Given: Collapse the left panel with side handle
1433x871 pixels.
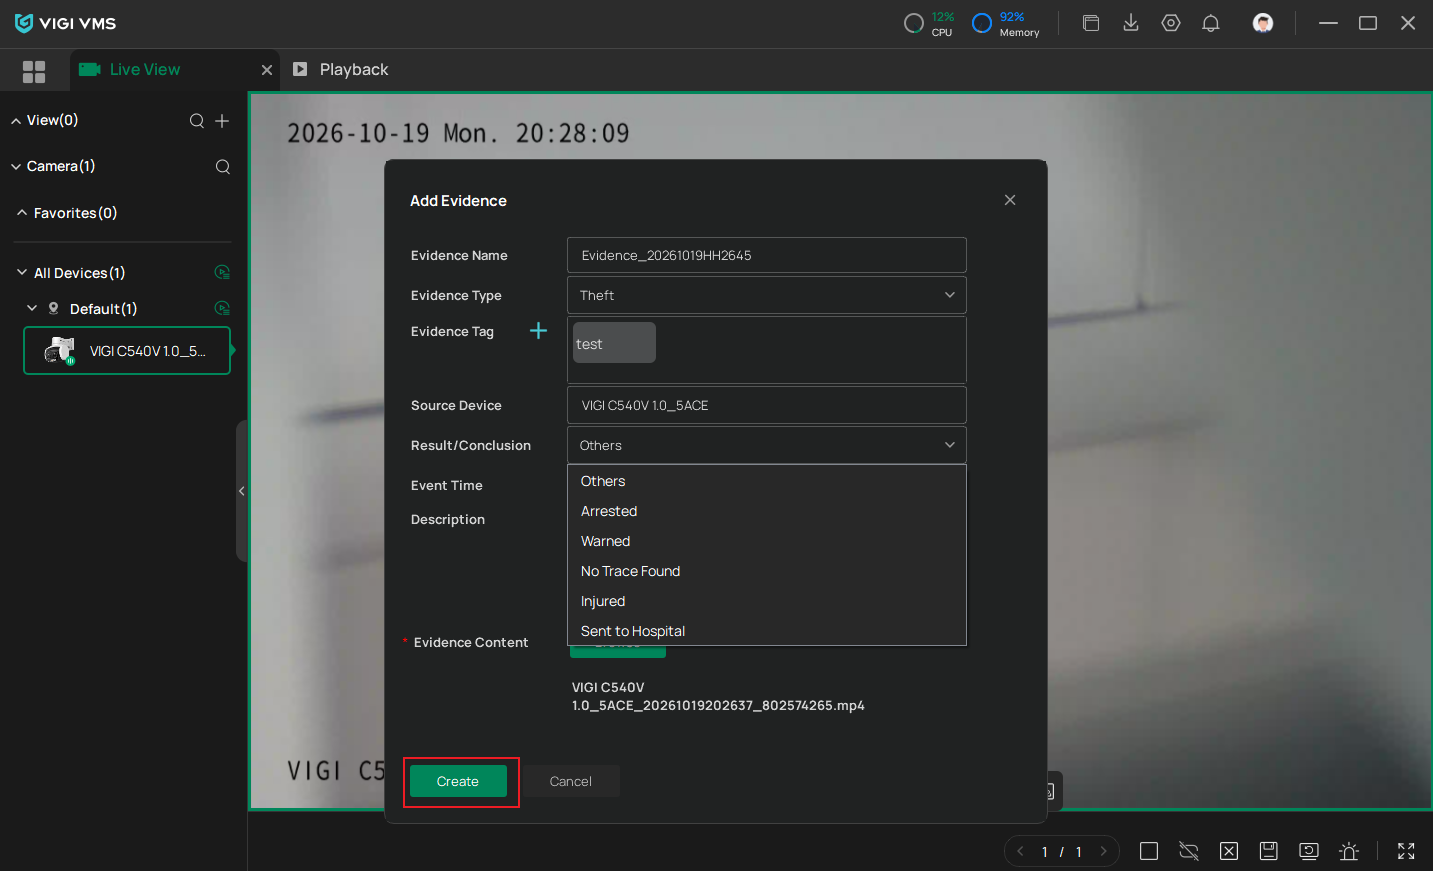Looking at the screenshot, I should tap(242, 491).
